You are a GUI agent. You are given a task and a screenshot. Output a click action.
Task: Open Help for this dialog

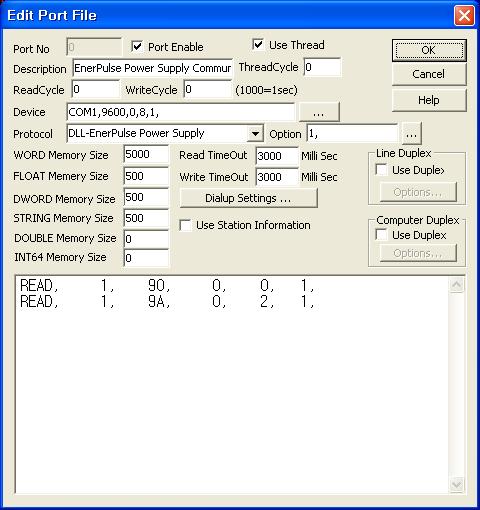(429, 100)
